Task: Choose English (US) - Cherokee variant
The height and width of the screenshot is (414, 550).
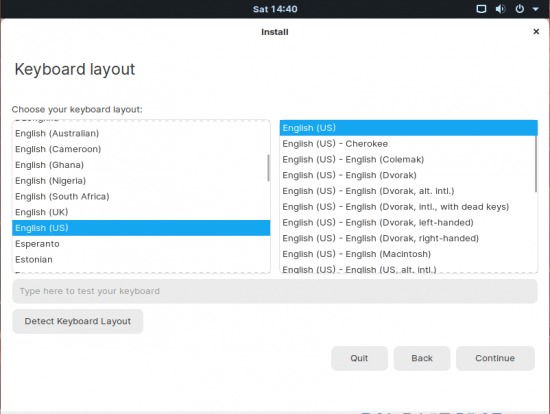Action: 409,144
